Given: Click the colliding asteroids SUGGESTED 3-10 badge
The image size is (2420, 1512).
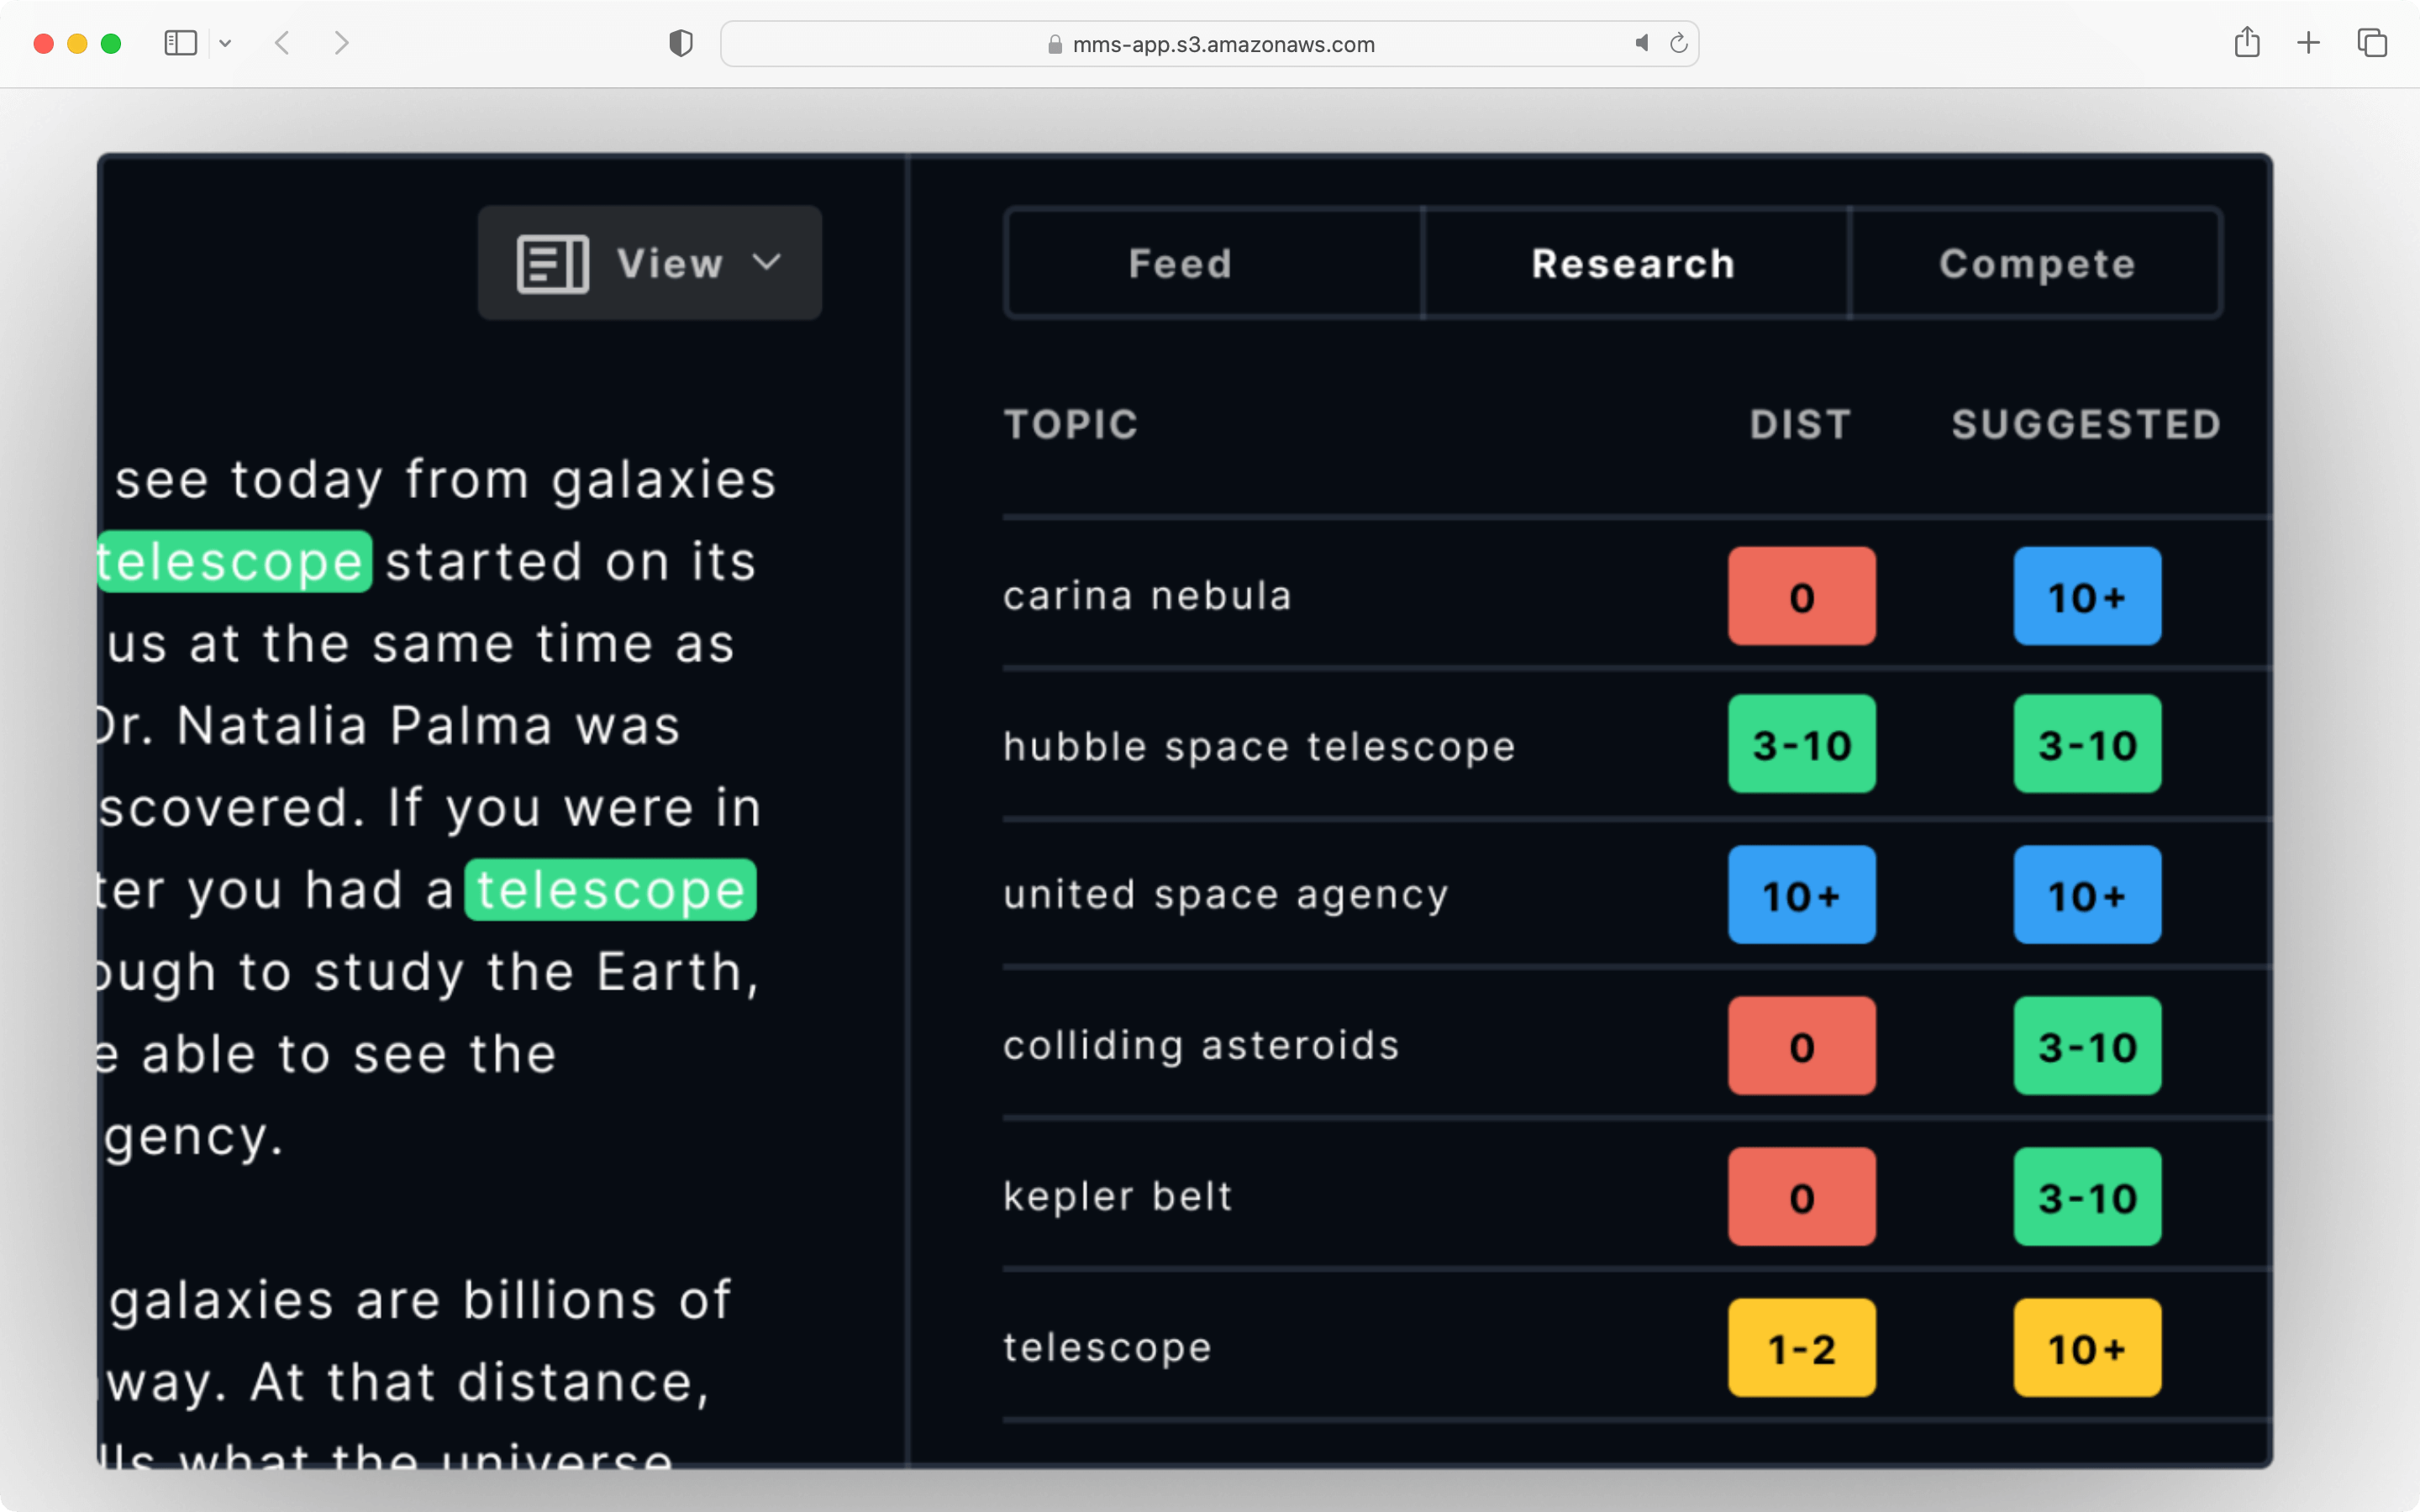Looking at the screenshot, I should pyautogui.click(x=2084, y=1045).
